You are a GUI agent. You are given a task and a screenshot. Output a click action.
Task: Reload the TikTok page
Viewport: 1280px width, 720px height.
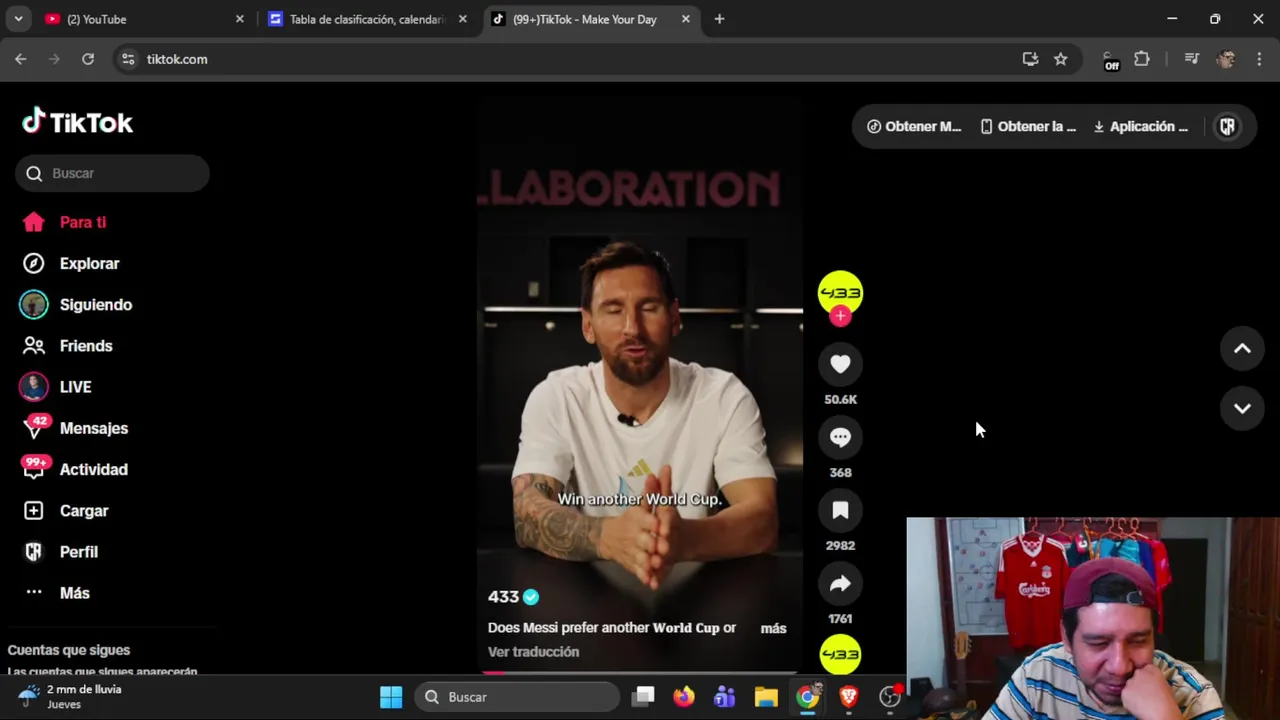(88, 59)
